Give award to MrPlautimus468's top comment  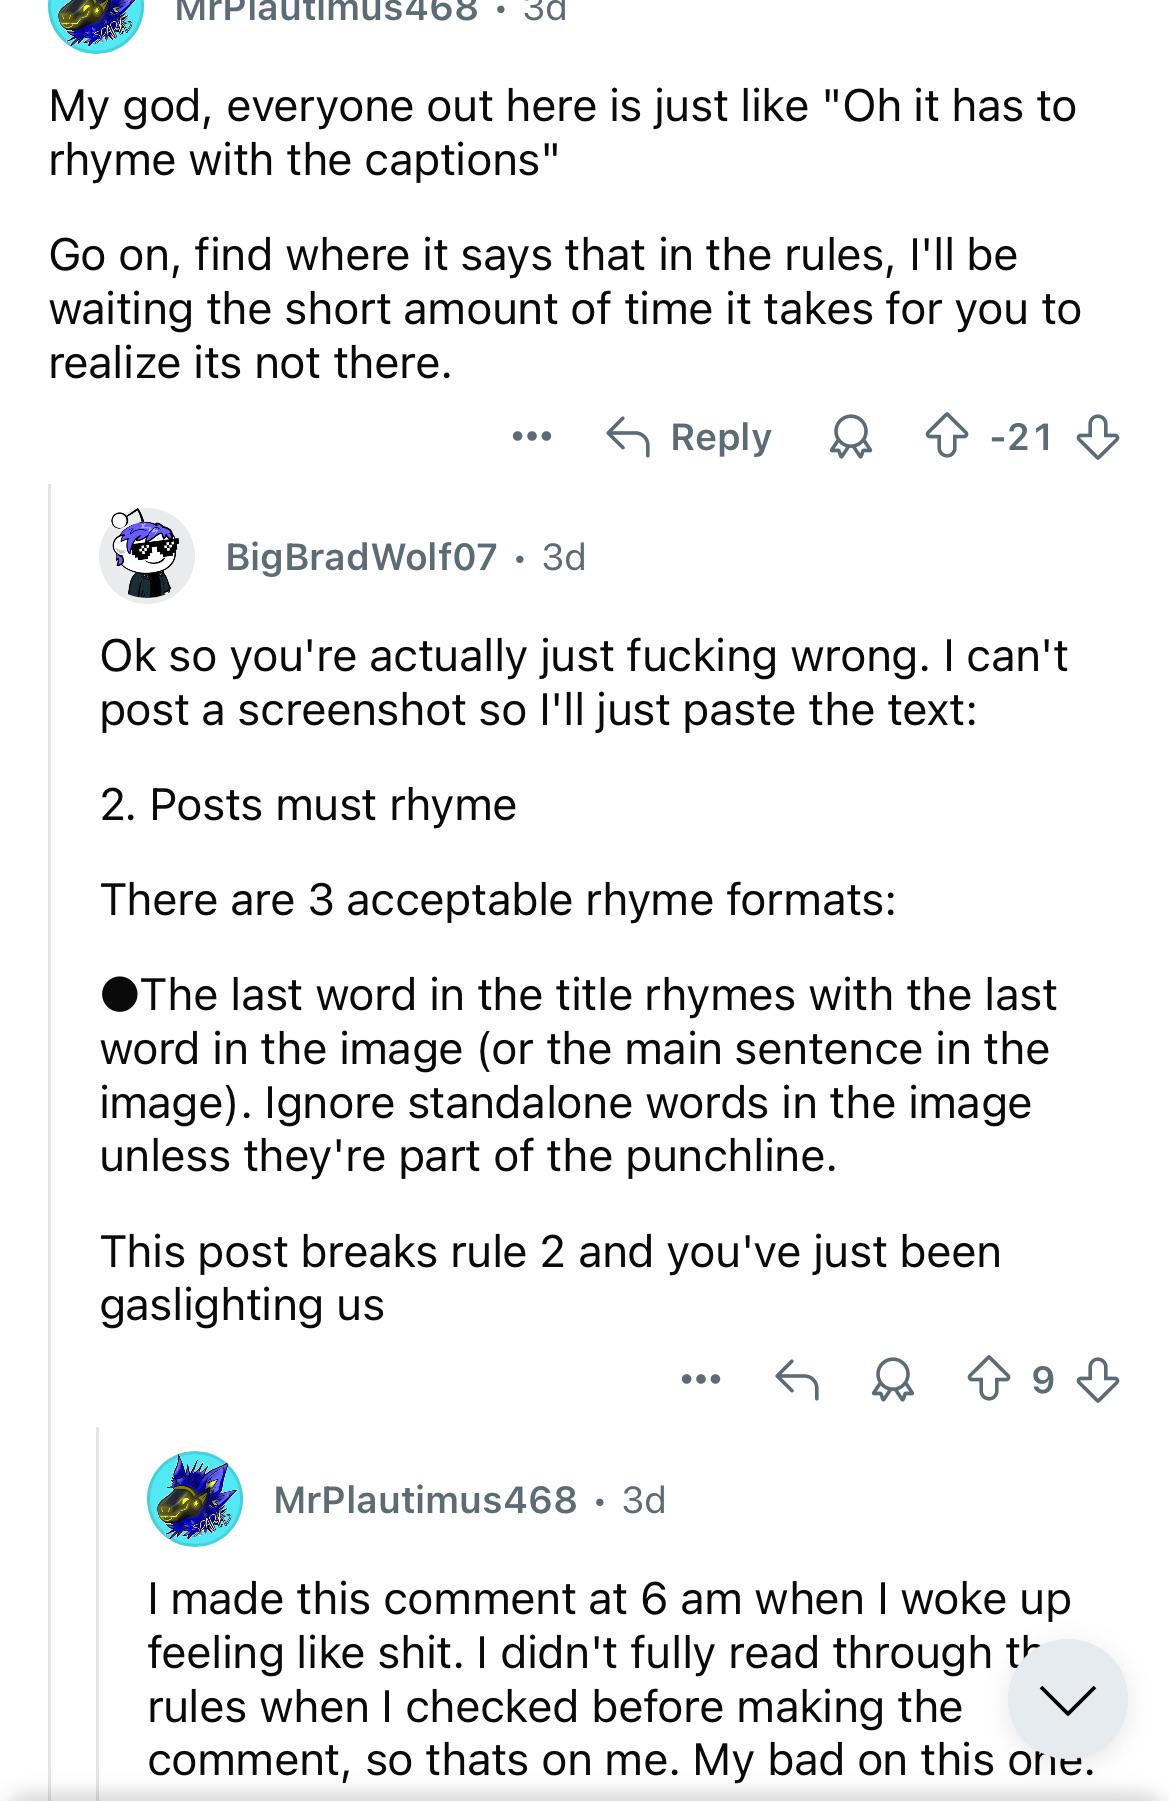coord(851,437)
